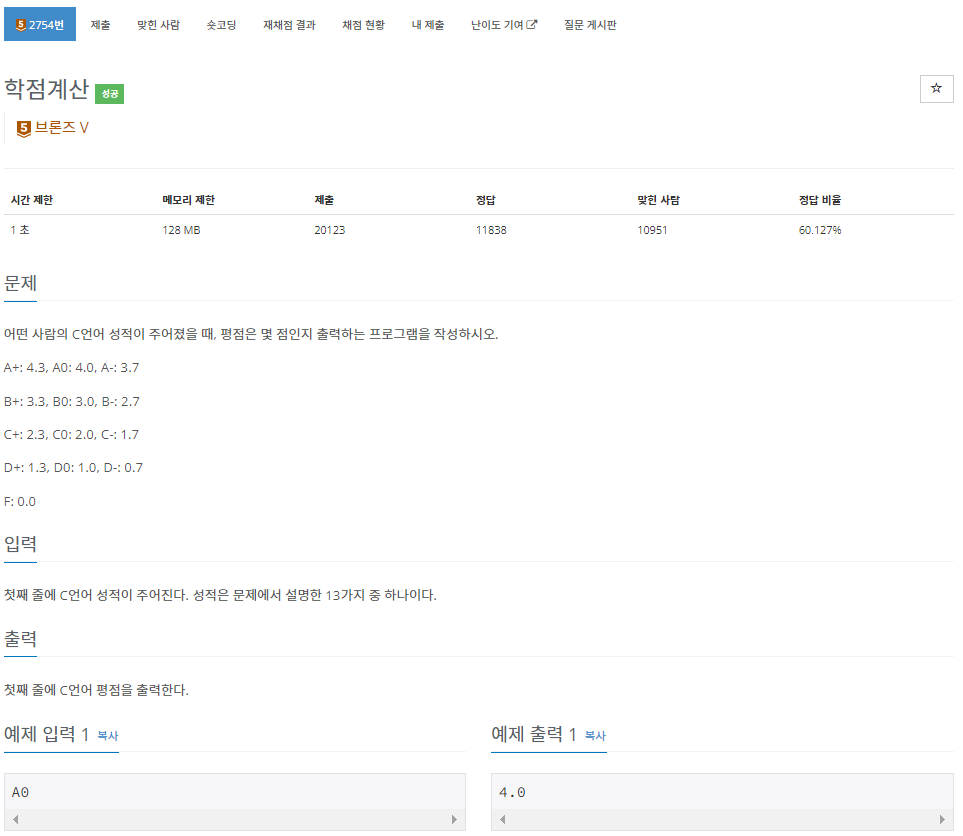Click the 예제 입력 1 heading
Image resolution: width=963 pixels, height=836 pixels.
47,734
